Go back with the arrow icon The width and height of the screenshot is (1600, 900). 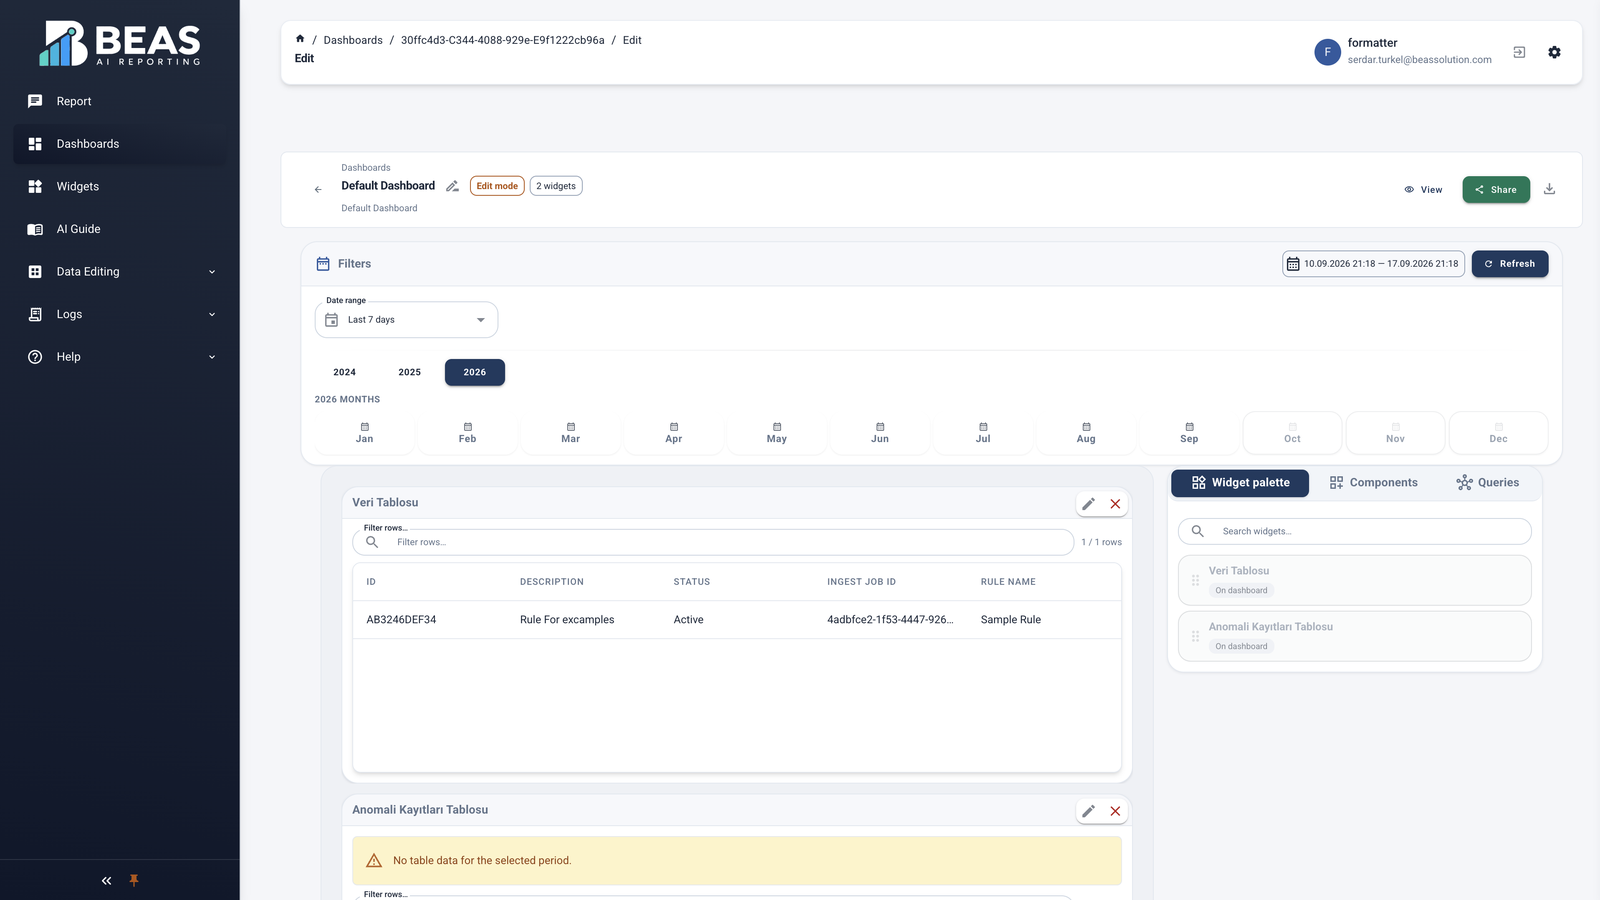pos(318,189)
